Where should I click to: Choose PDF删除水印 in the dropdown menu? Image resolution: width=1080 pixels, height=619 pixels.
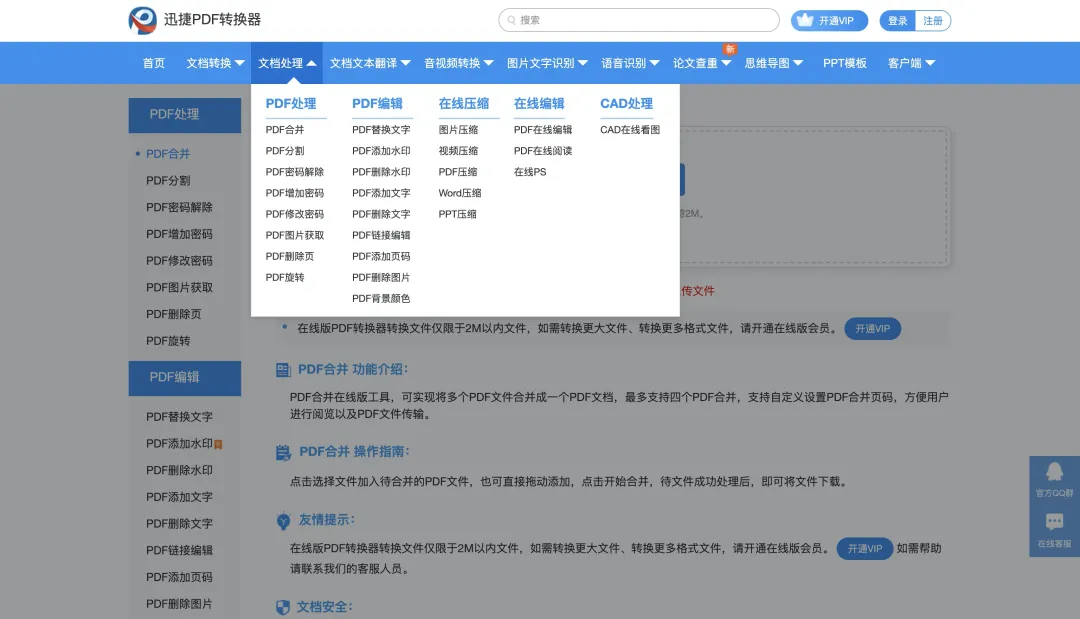381,172
